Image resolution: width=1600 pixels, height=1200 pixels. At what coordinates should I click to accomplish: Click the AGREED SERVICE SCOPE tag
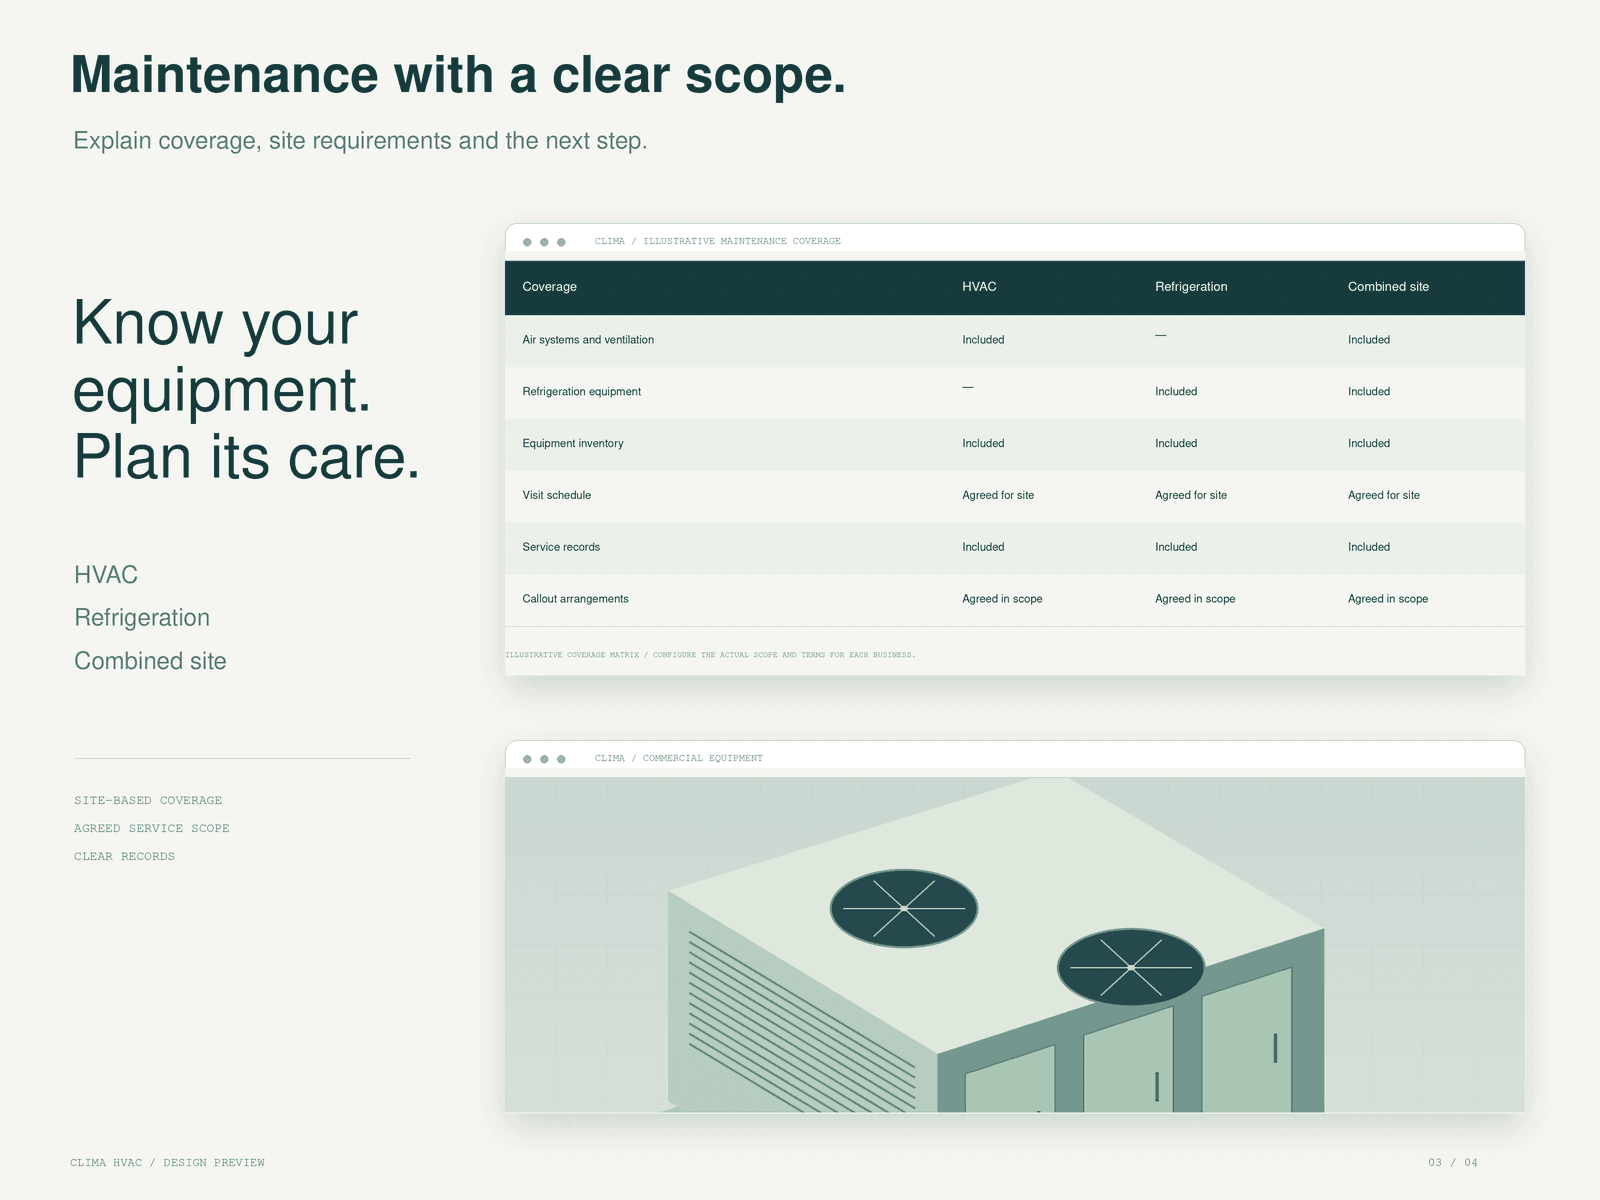click(x=152, y=828)
